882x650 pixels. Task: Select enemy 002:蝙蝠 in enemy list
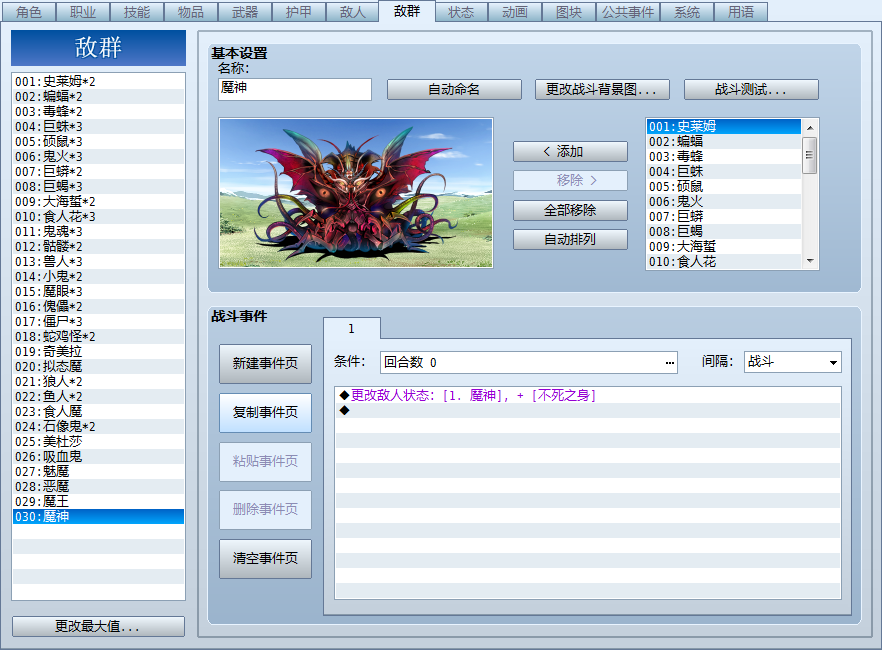click(724, 141)
